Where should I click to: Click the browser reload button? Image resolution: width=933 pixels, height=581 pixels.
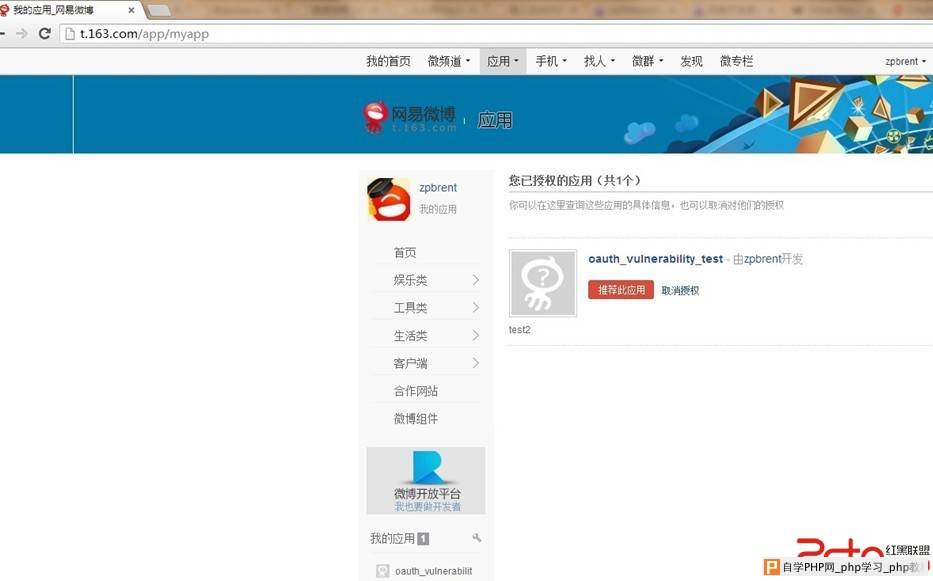pyautogui.click(x=45, y=33)
